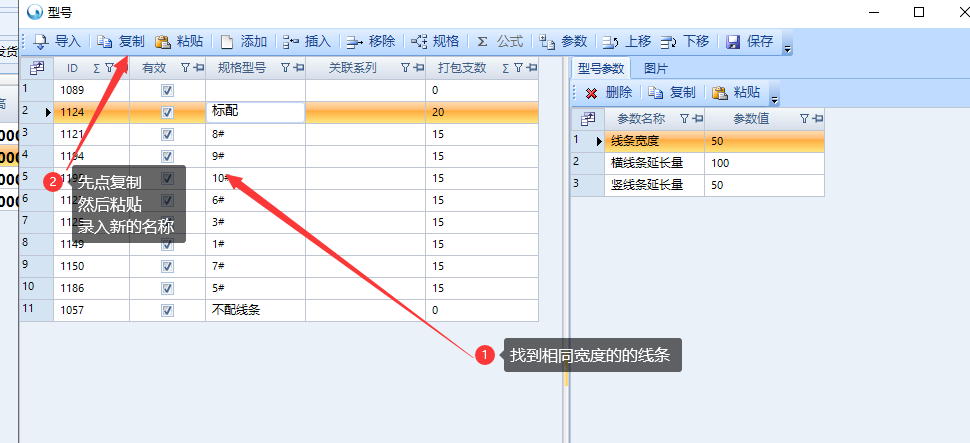Screen dimensions: 970x443
Task: Click the 标配 cell input field
Action: (x=255, y=112)
